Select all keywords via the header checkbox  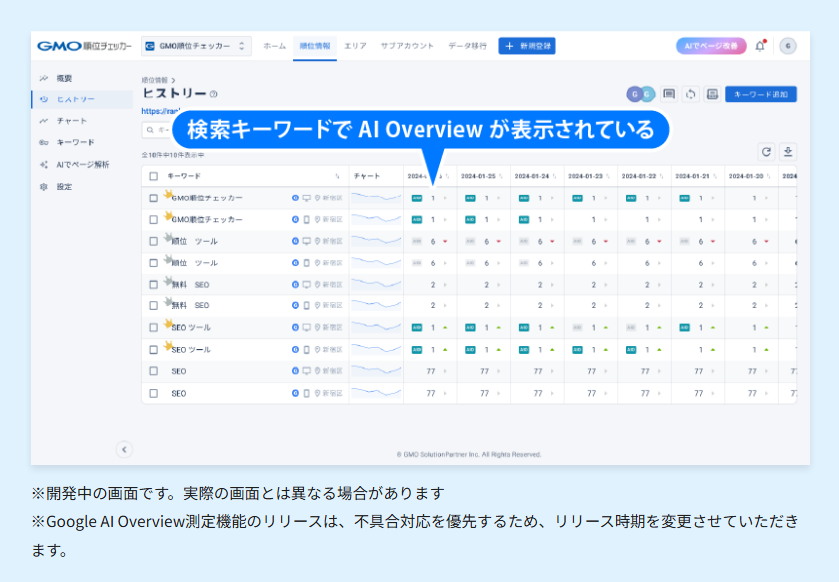[153, 176]
